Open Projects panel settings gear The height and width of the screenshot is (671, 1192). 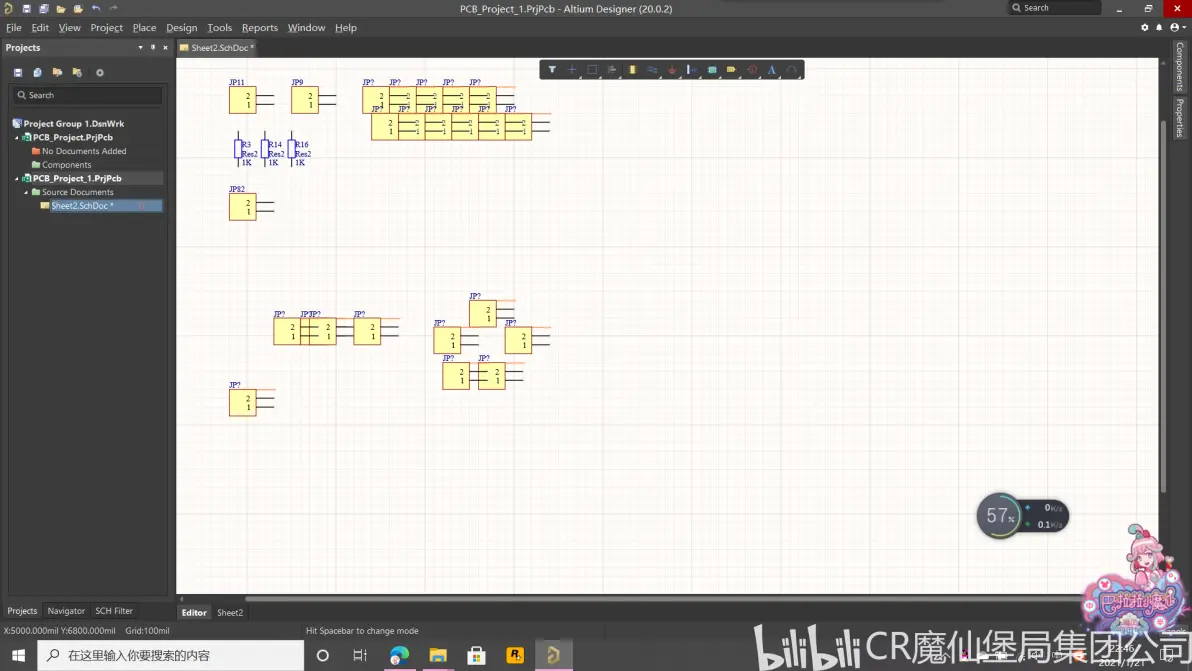[x=100, y=72]
